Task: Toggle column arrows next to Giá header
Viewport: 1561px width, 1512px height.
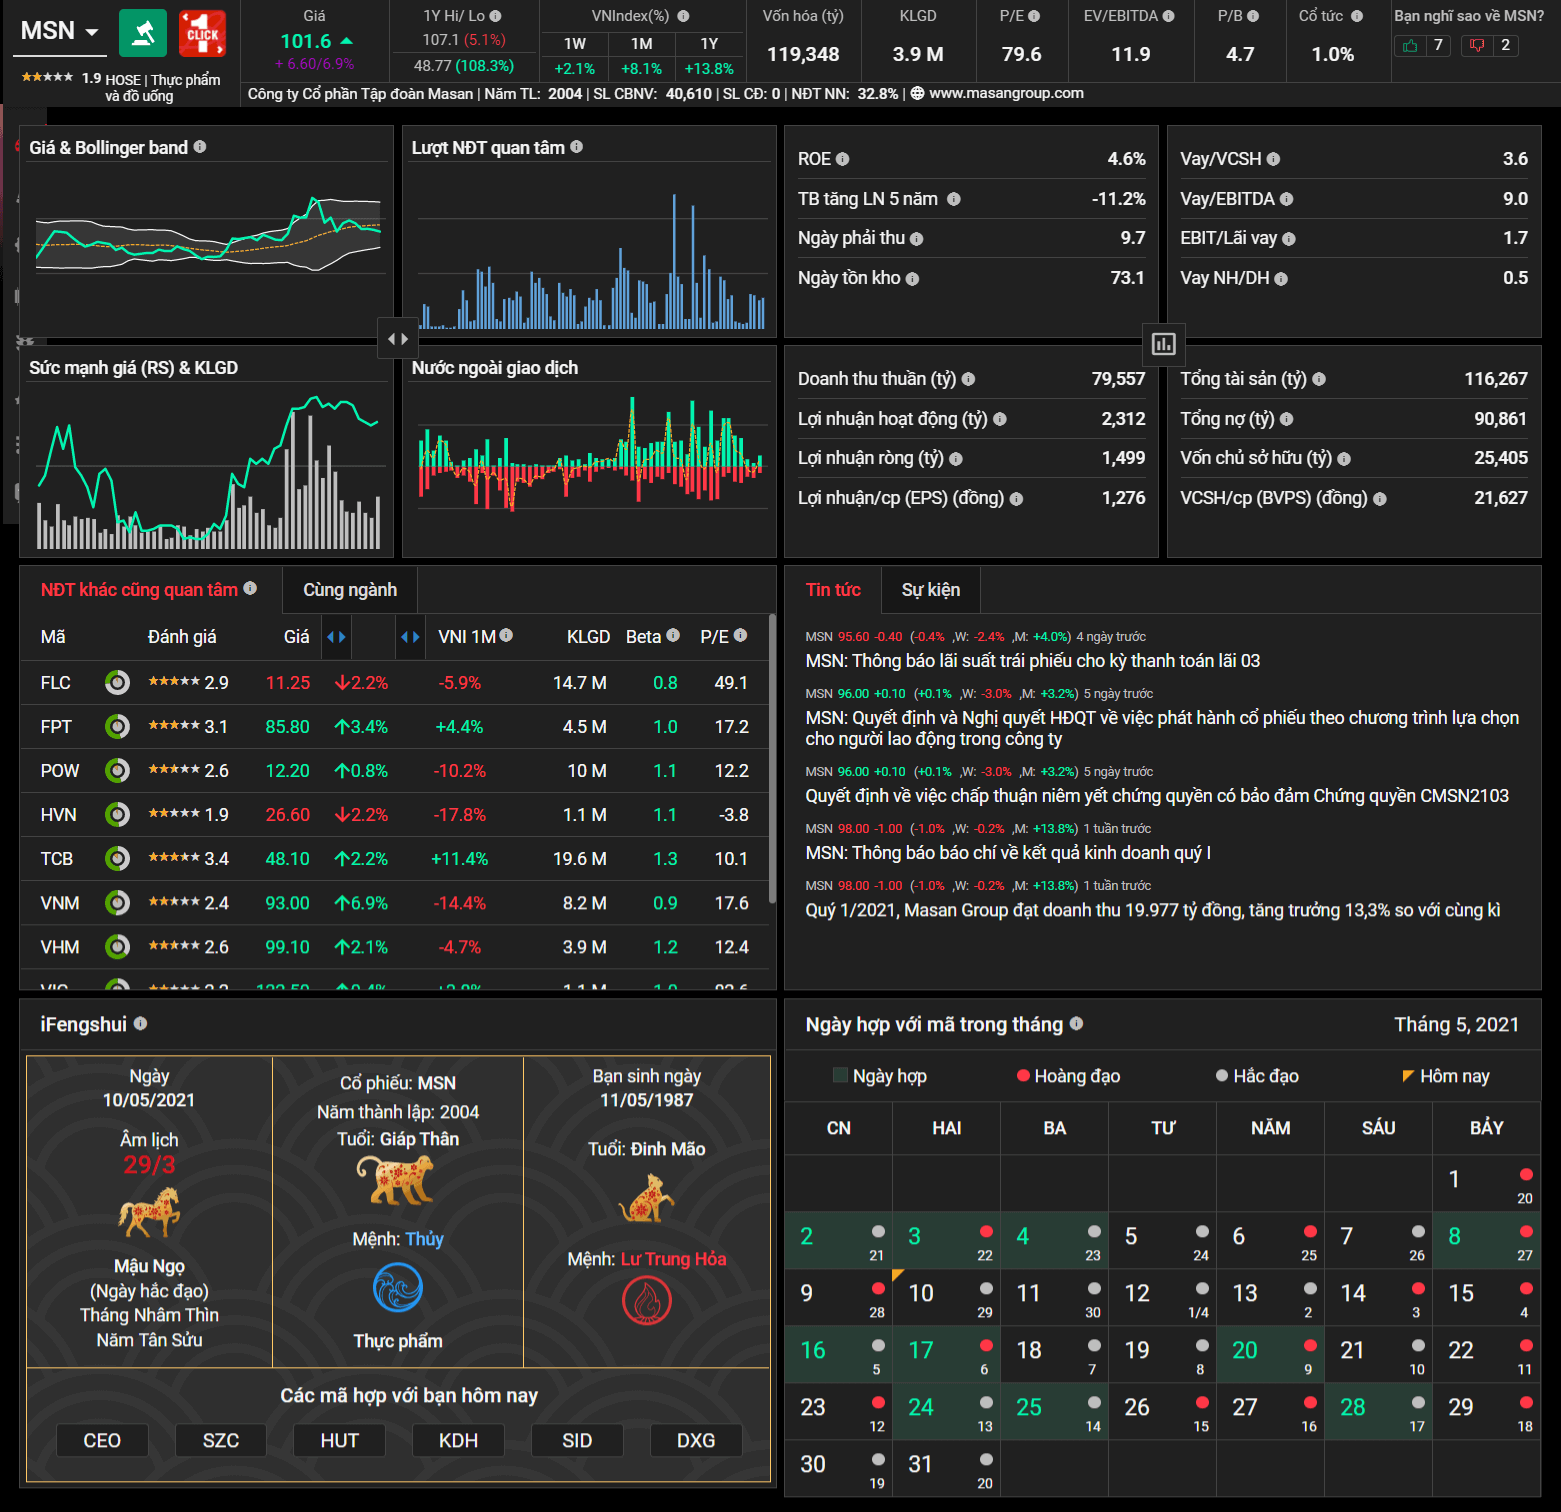Action: click(x=336, y=637)
